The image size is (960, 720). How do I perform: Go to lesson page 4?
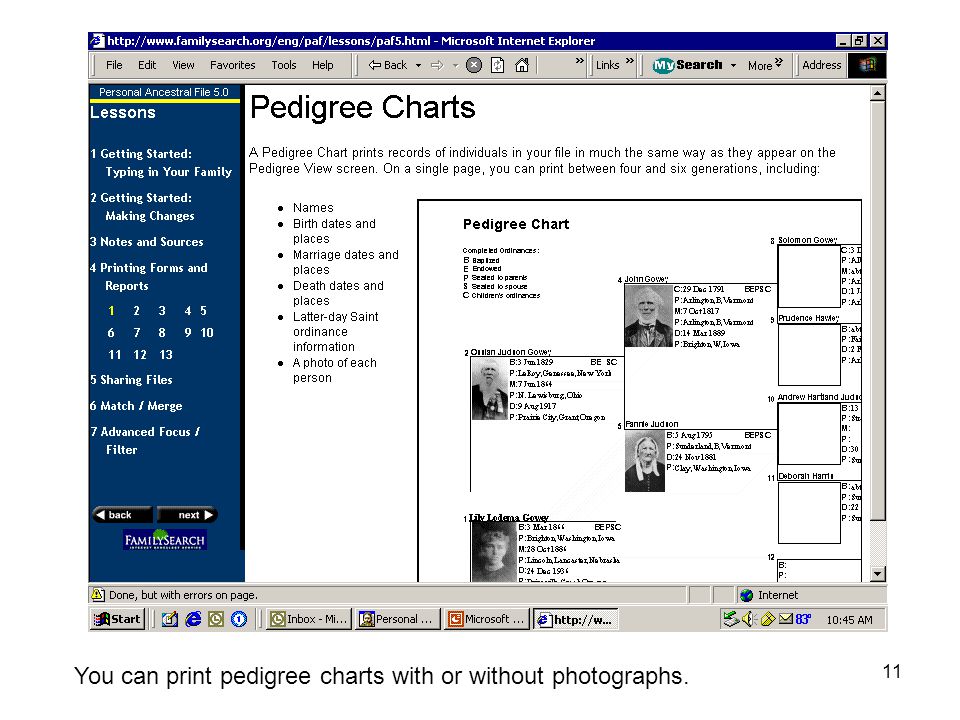coord(188,311)
